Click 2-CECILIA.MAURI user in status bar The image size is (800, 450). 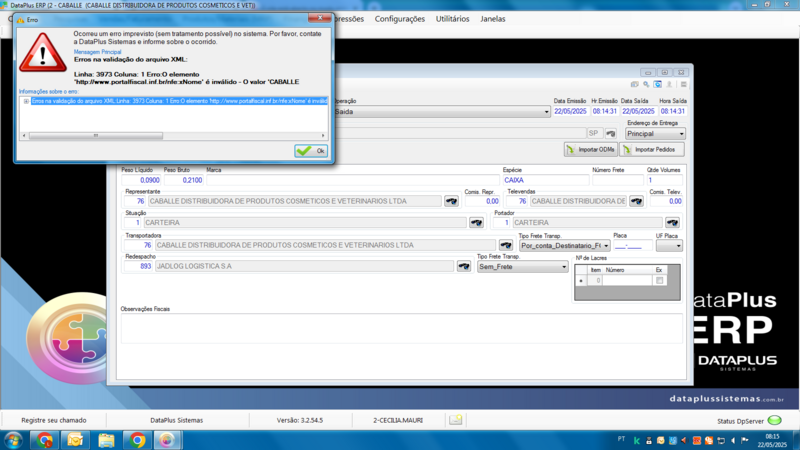398,420
